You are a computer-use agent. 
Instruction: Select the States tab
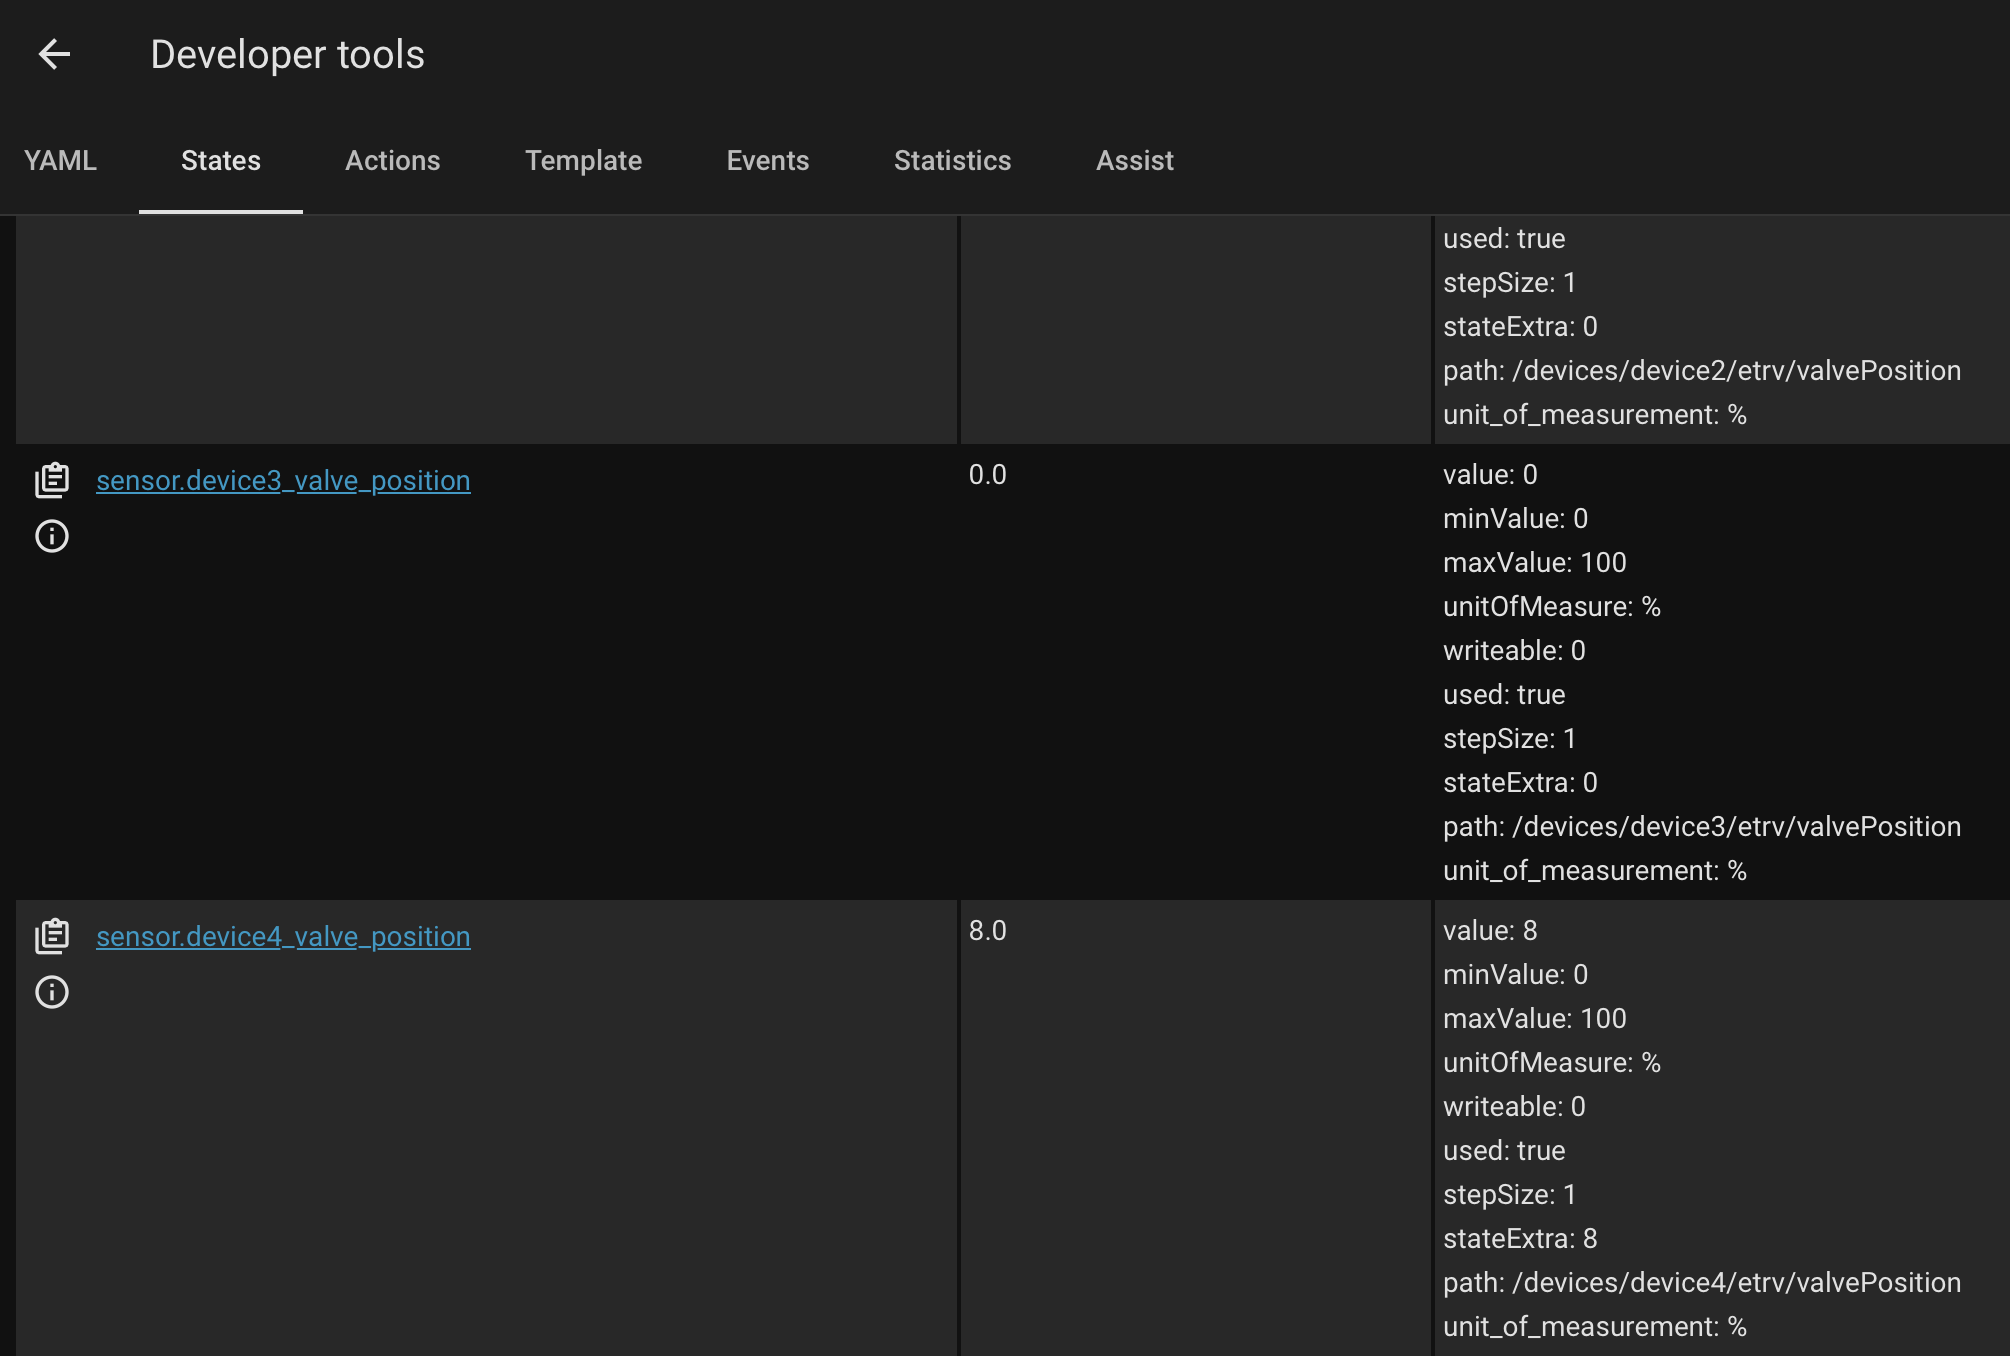tap(221, 160)
